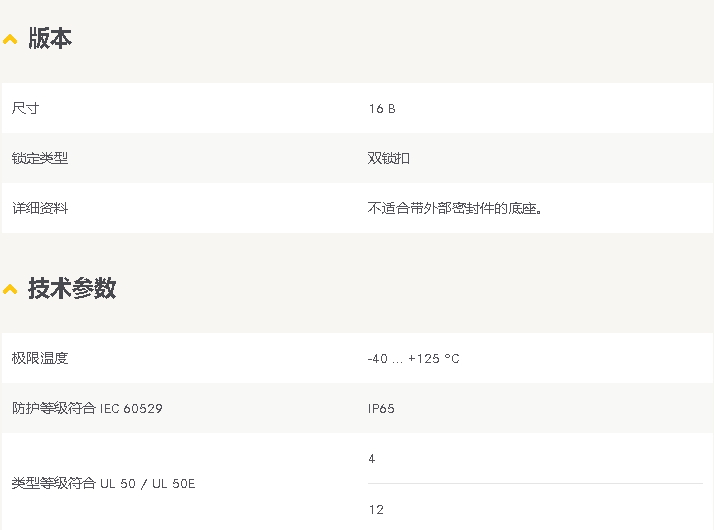The image size is (714, 530).
Task: Click the 技术参数 section heading
Action: pos(72,288)
